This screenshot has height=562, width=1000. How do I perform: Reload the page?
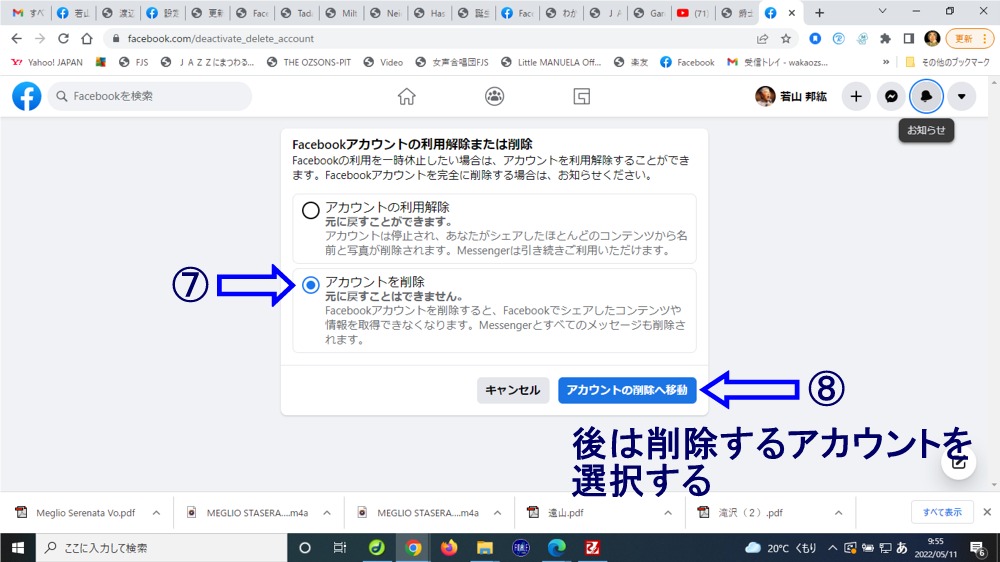point(63,38)
